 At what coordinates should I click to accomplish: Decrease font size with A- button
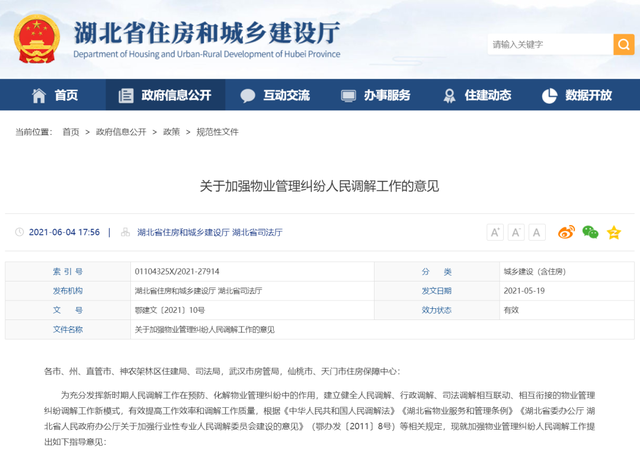click(x=516, y=232)
